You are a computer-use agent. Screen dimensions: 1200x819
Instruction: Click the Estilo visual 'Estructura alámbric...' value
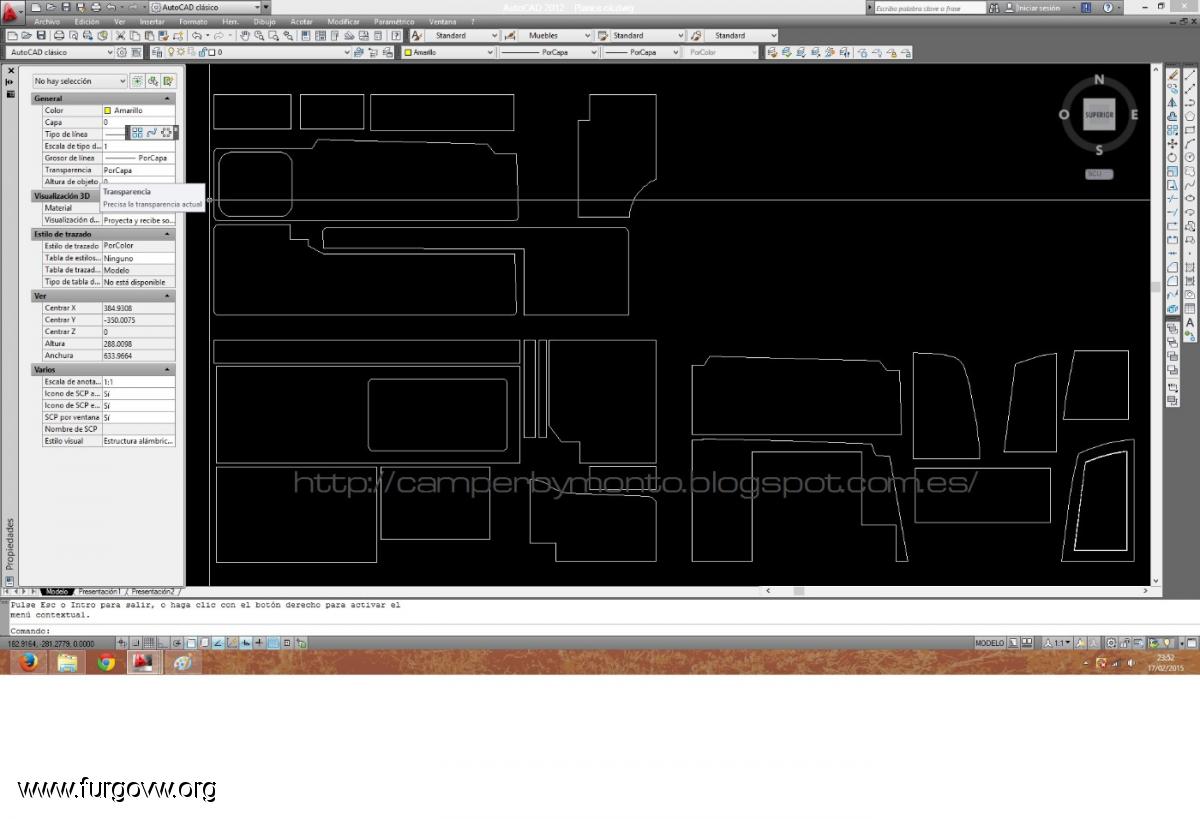click(138, 440)
